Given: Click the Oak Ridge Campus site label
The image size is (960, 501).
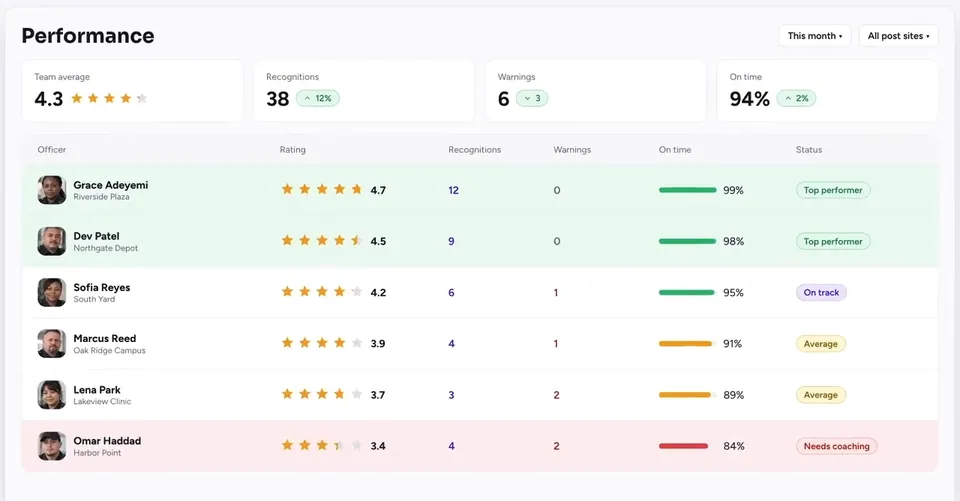Looking at the screenshot, I should click(109, 350).
